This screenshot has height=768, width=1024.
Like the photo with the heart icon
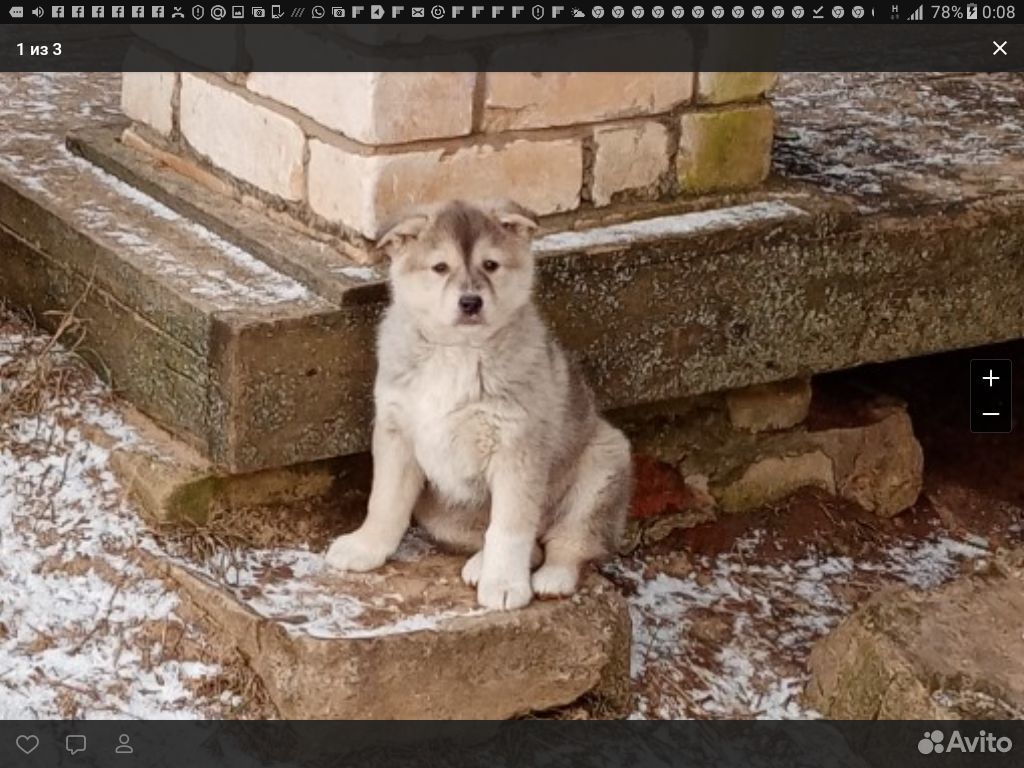pos(28,744)
